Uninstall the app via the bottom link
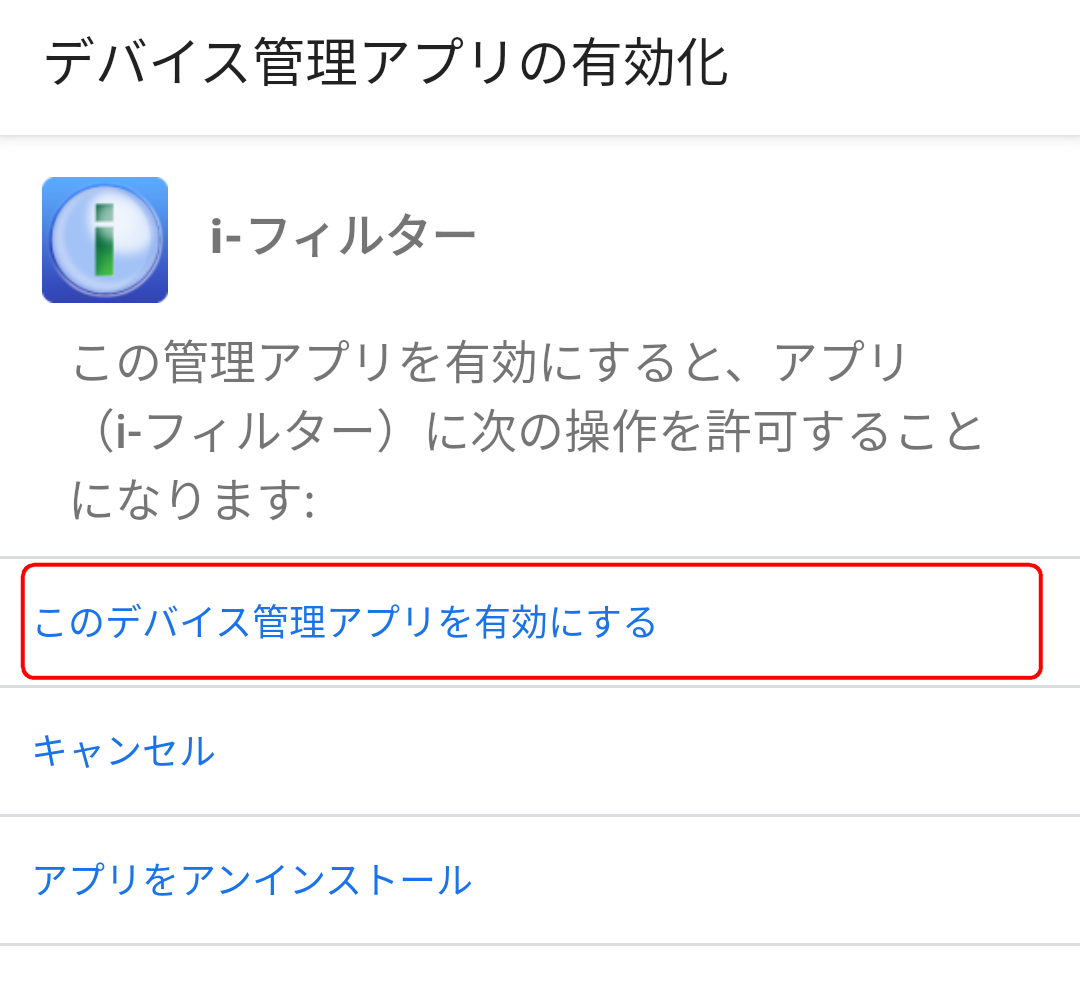 click(x=540, y=880)
